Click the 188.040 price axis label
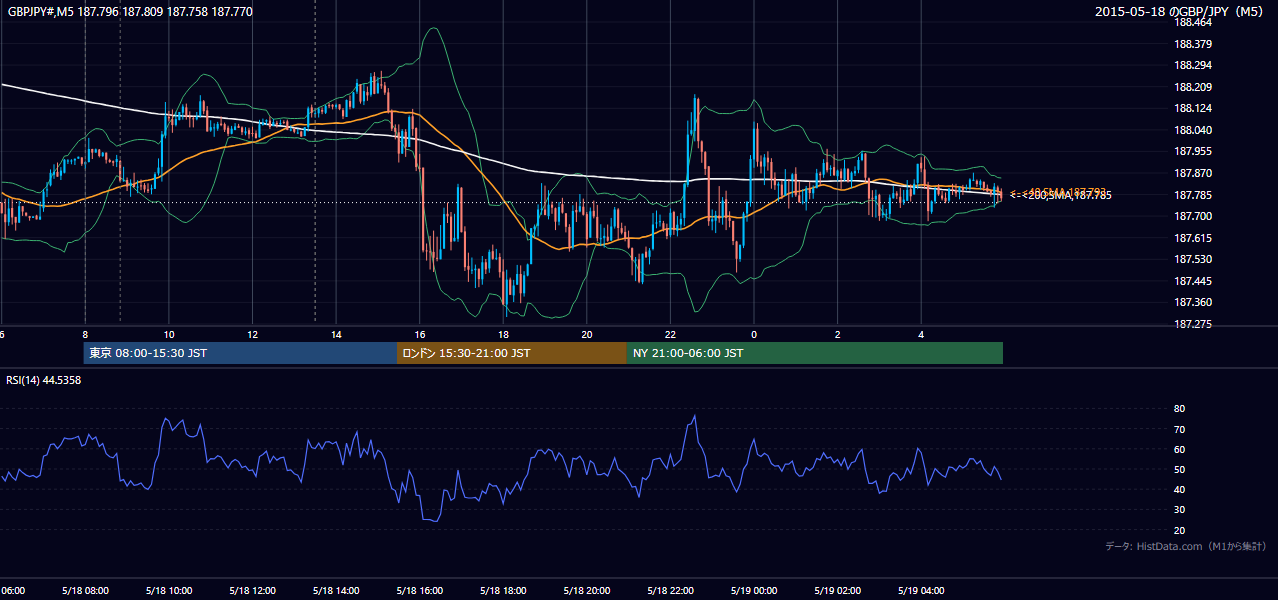The height and width of the screenshot is (600, 1278). pyautogui.click(x=1194, y=130)
